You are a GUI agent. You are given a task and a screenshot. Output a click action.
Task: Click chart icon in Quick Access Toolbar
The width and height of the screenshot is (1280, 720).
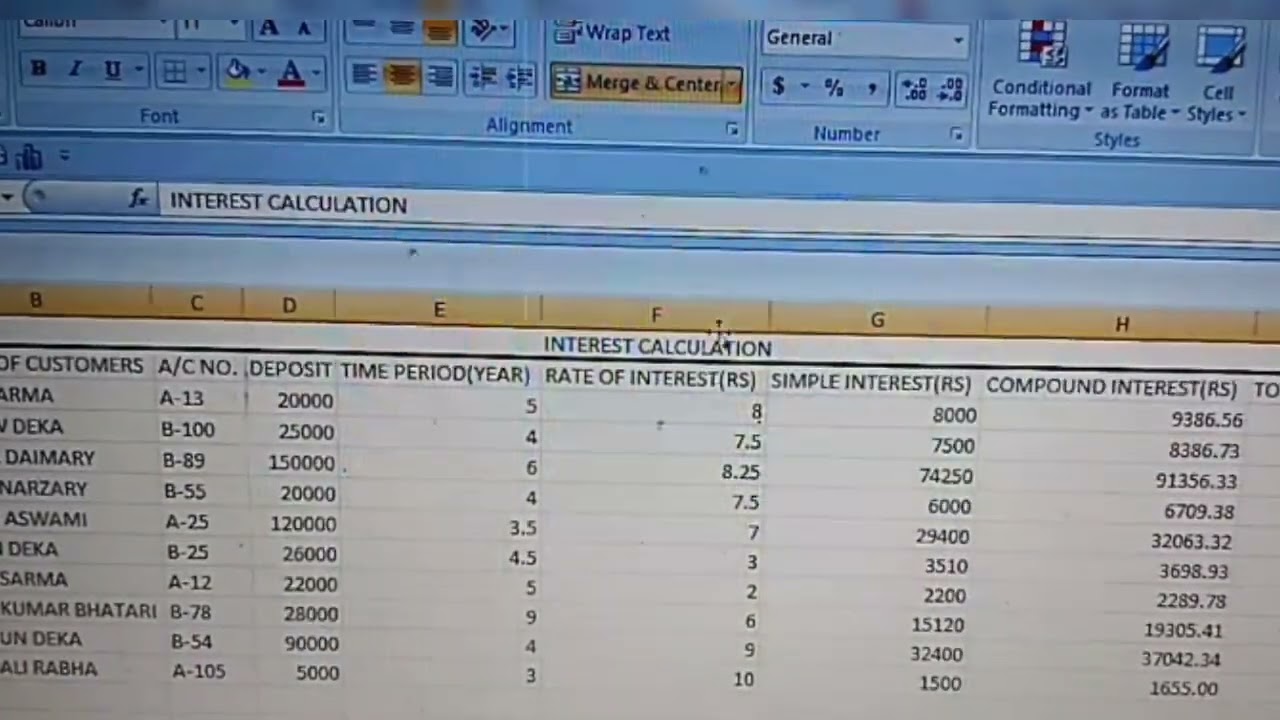[x=29, y=157]
